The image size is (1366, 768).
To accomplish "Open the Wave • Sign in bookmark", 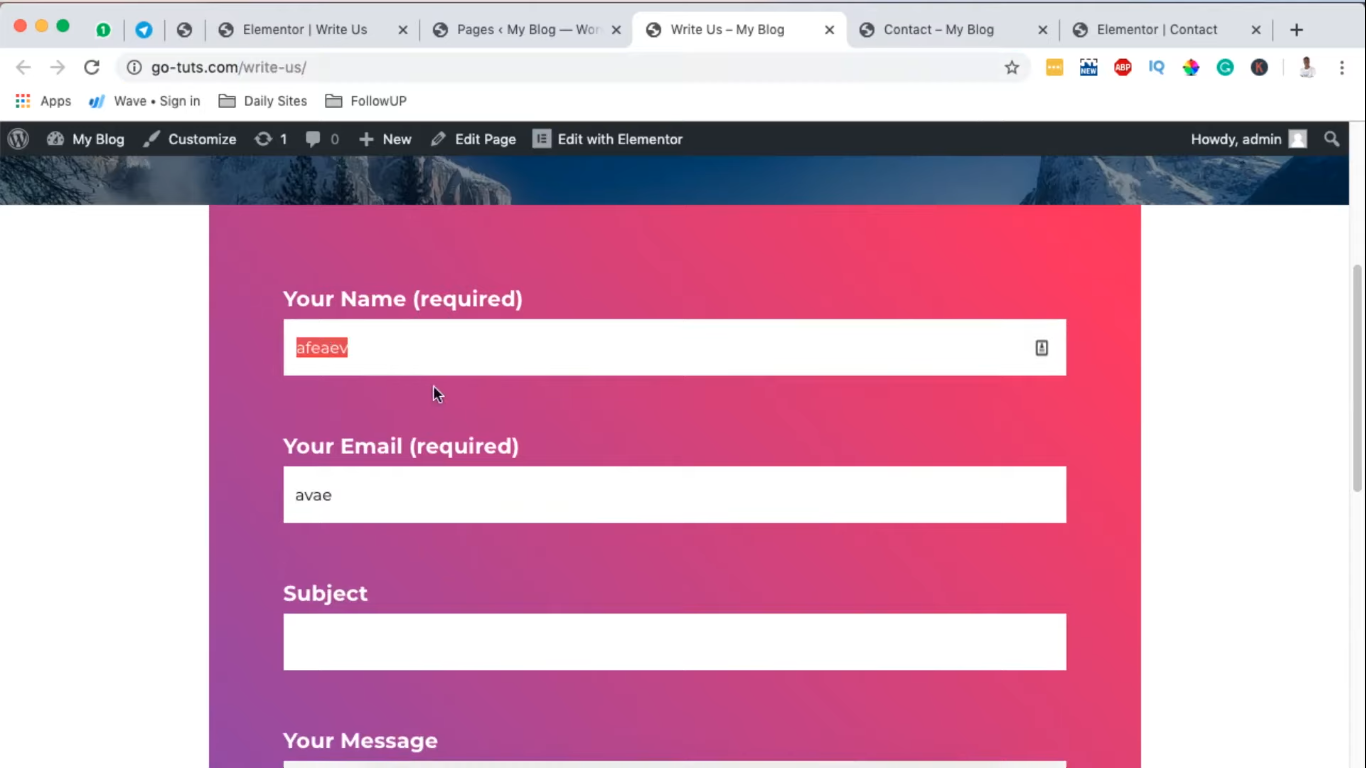I will pyautogui.click(x=145, y=101).
